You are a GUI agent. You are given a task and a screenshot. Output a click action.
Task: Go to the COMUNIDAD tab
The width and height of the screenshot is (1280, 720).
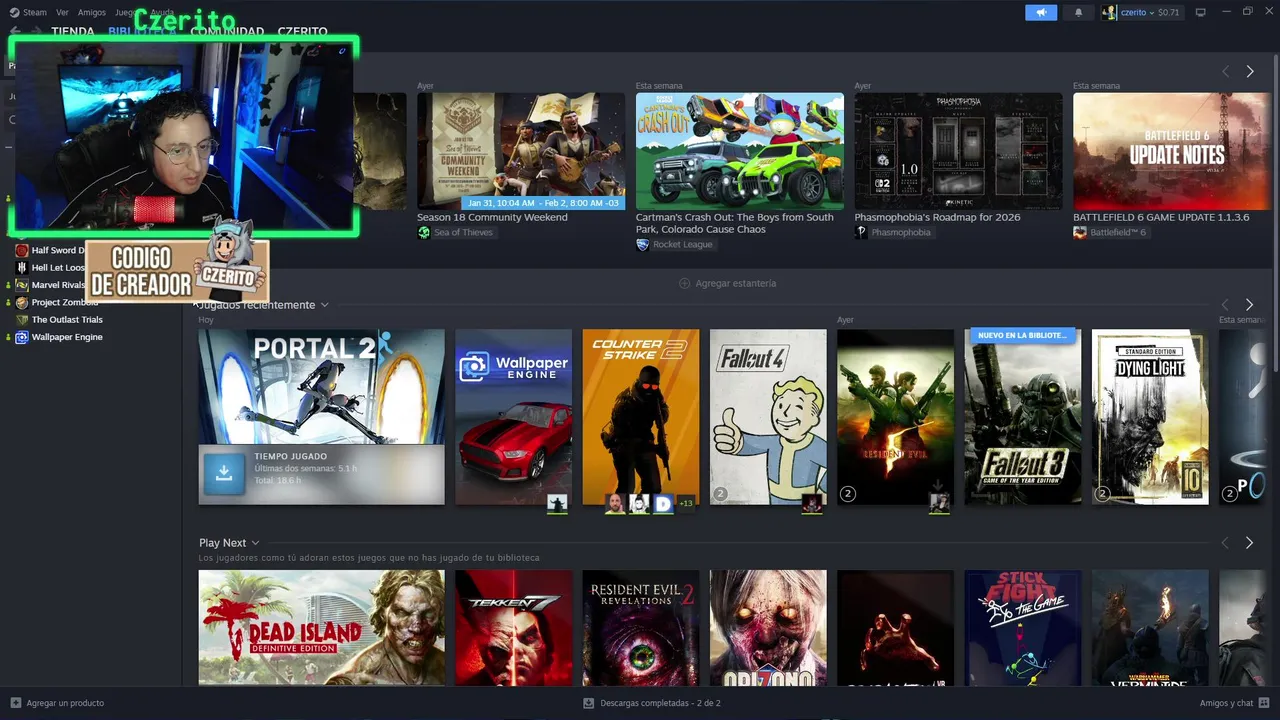[227, 32]
